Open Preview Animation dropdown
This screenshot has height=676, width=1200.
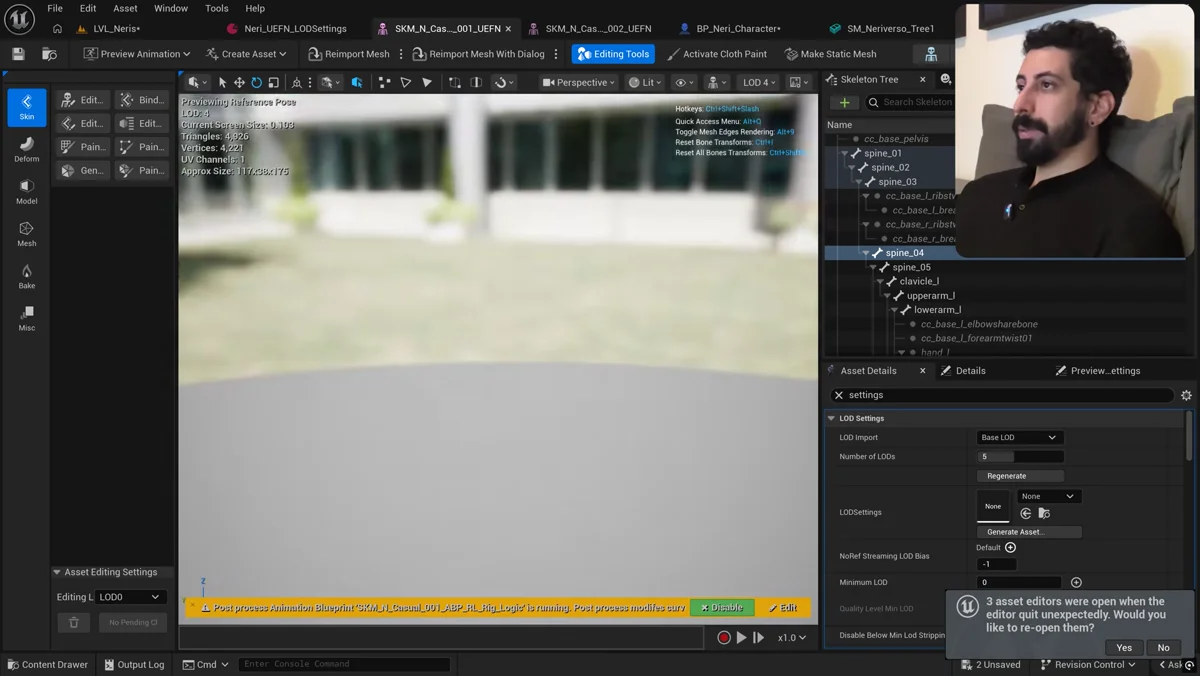tap(138, 54)
